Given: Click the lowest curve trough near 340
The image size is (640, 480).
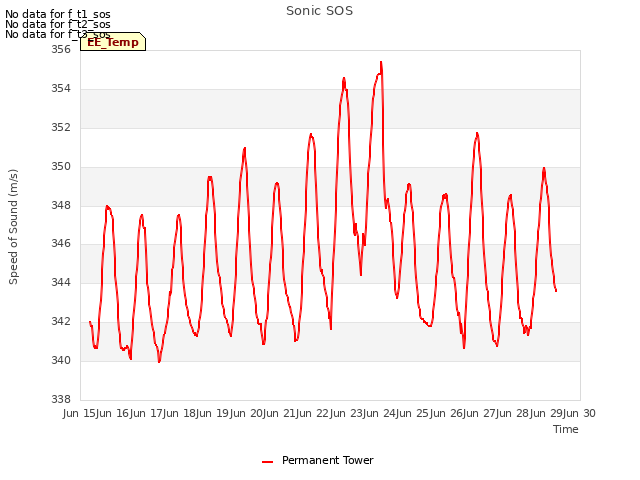Looking at the screenshot, I should point(159,362).
